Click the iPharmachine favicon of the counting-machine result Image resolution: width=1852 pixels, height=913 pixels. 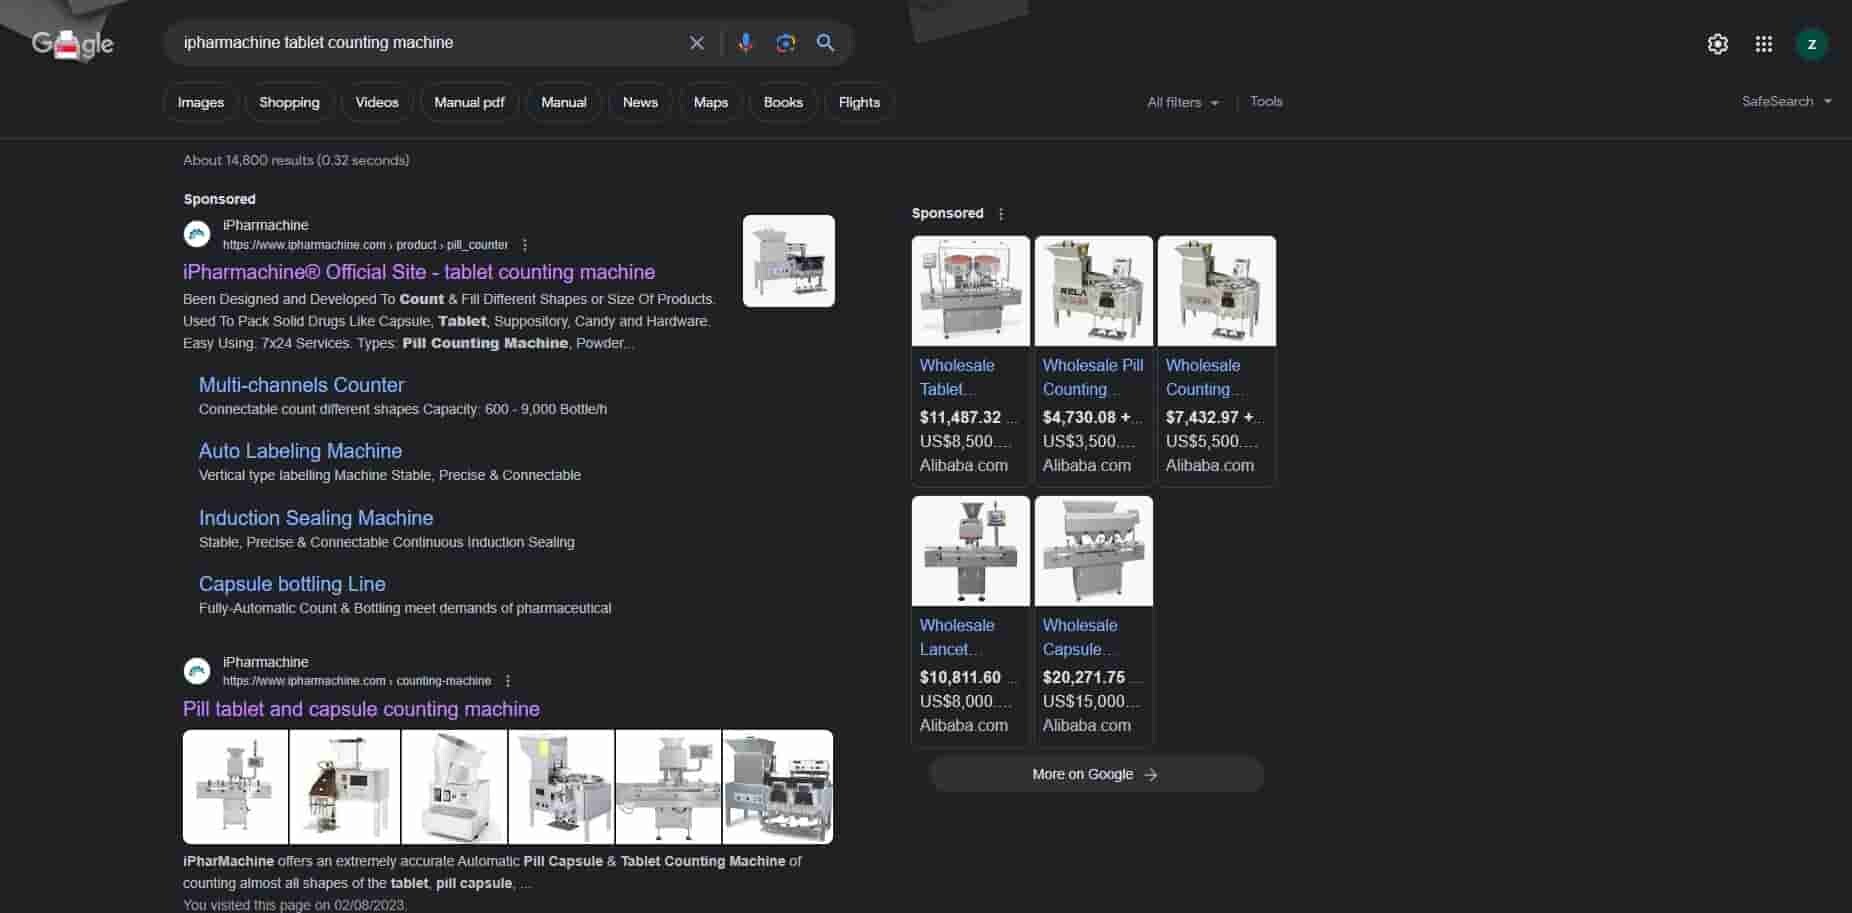point(197,671)
